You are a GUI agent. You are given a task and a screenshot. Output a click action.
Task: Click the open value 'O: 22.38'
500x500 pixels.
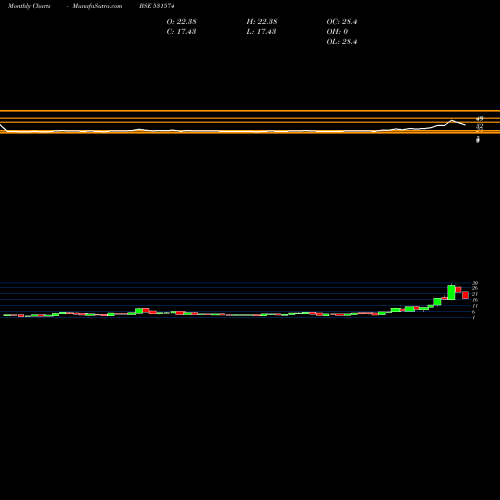(181, 22)
